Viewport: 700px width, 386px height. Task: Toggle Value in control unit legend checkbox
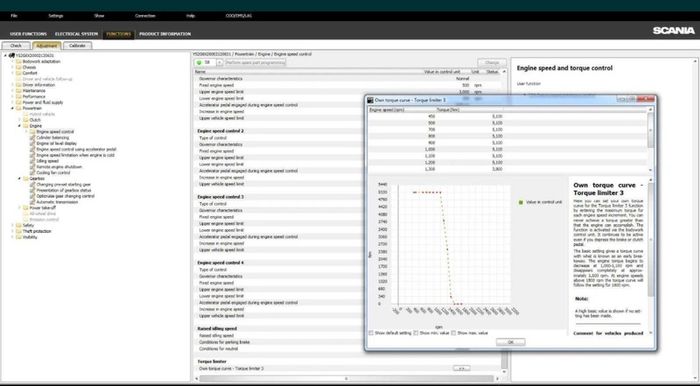pos(521,202)
